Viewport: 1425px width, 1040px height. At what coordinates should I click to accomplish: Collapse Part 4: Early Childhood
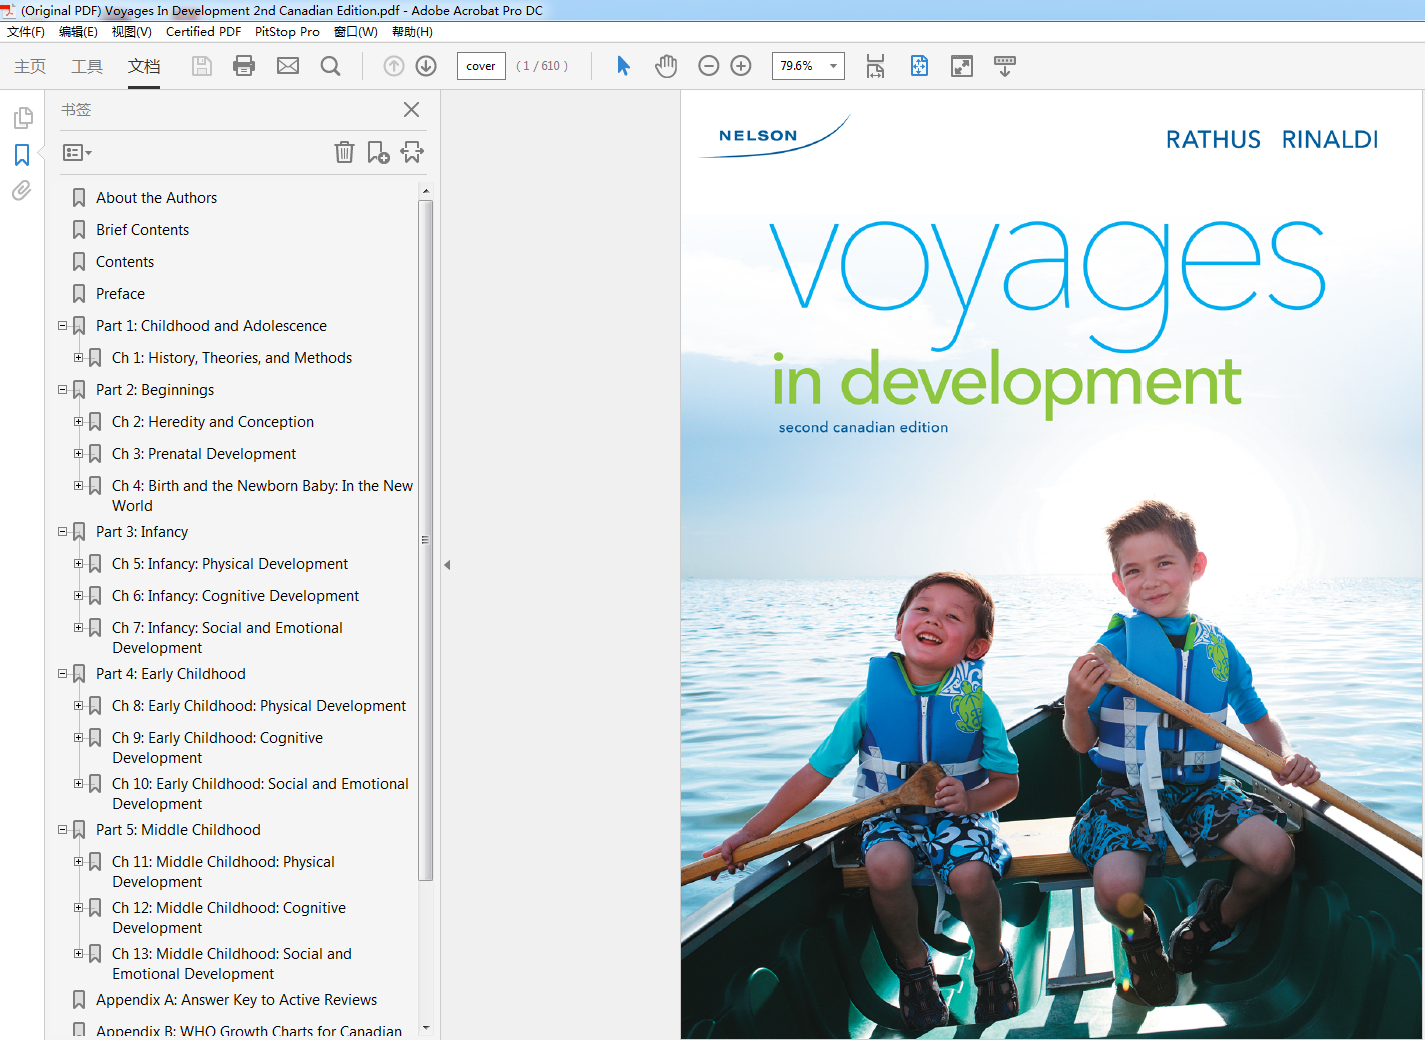(x=63, y=674)
